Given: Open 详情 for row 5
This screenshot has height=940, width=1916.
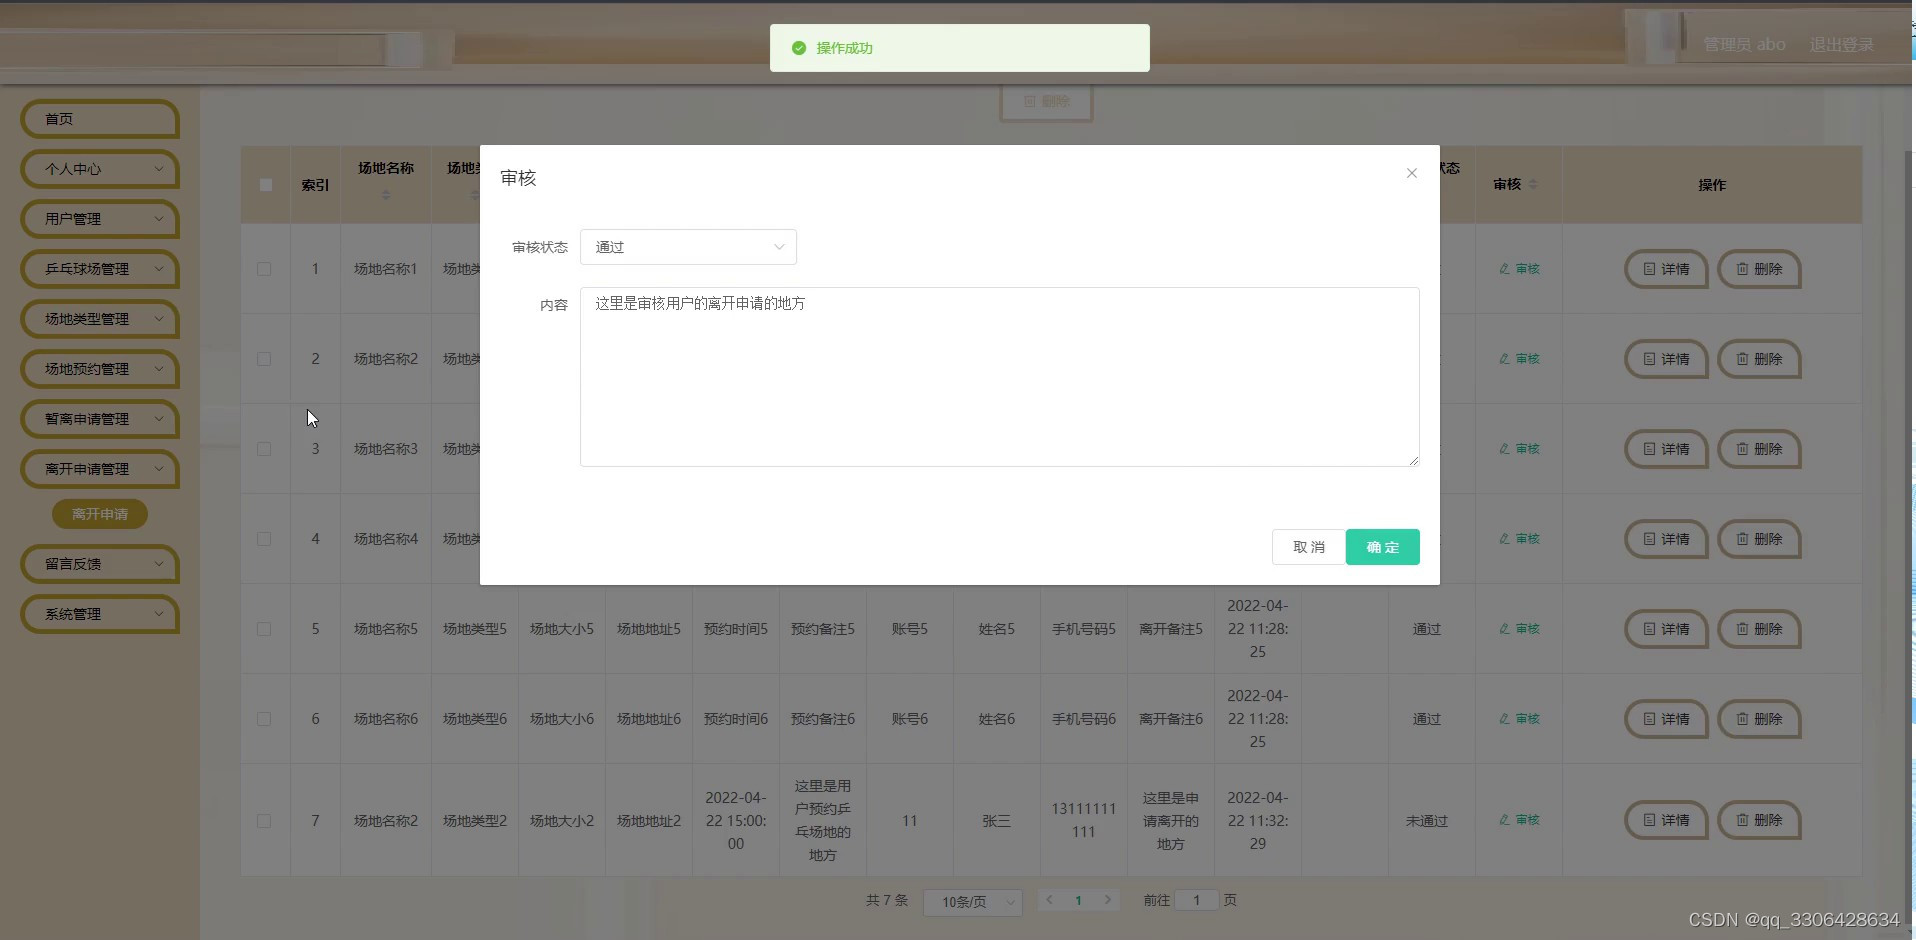Looking at the screenshot, I should 1666,629.
